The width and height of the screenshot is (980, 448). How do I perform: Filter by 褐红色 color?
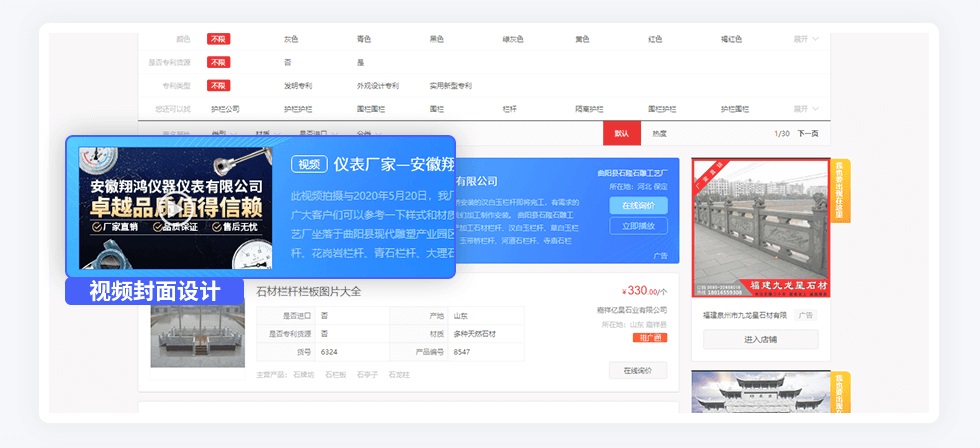point(731,39)
